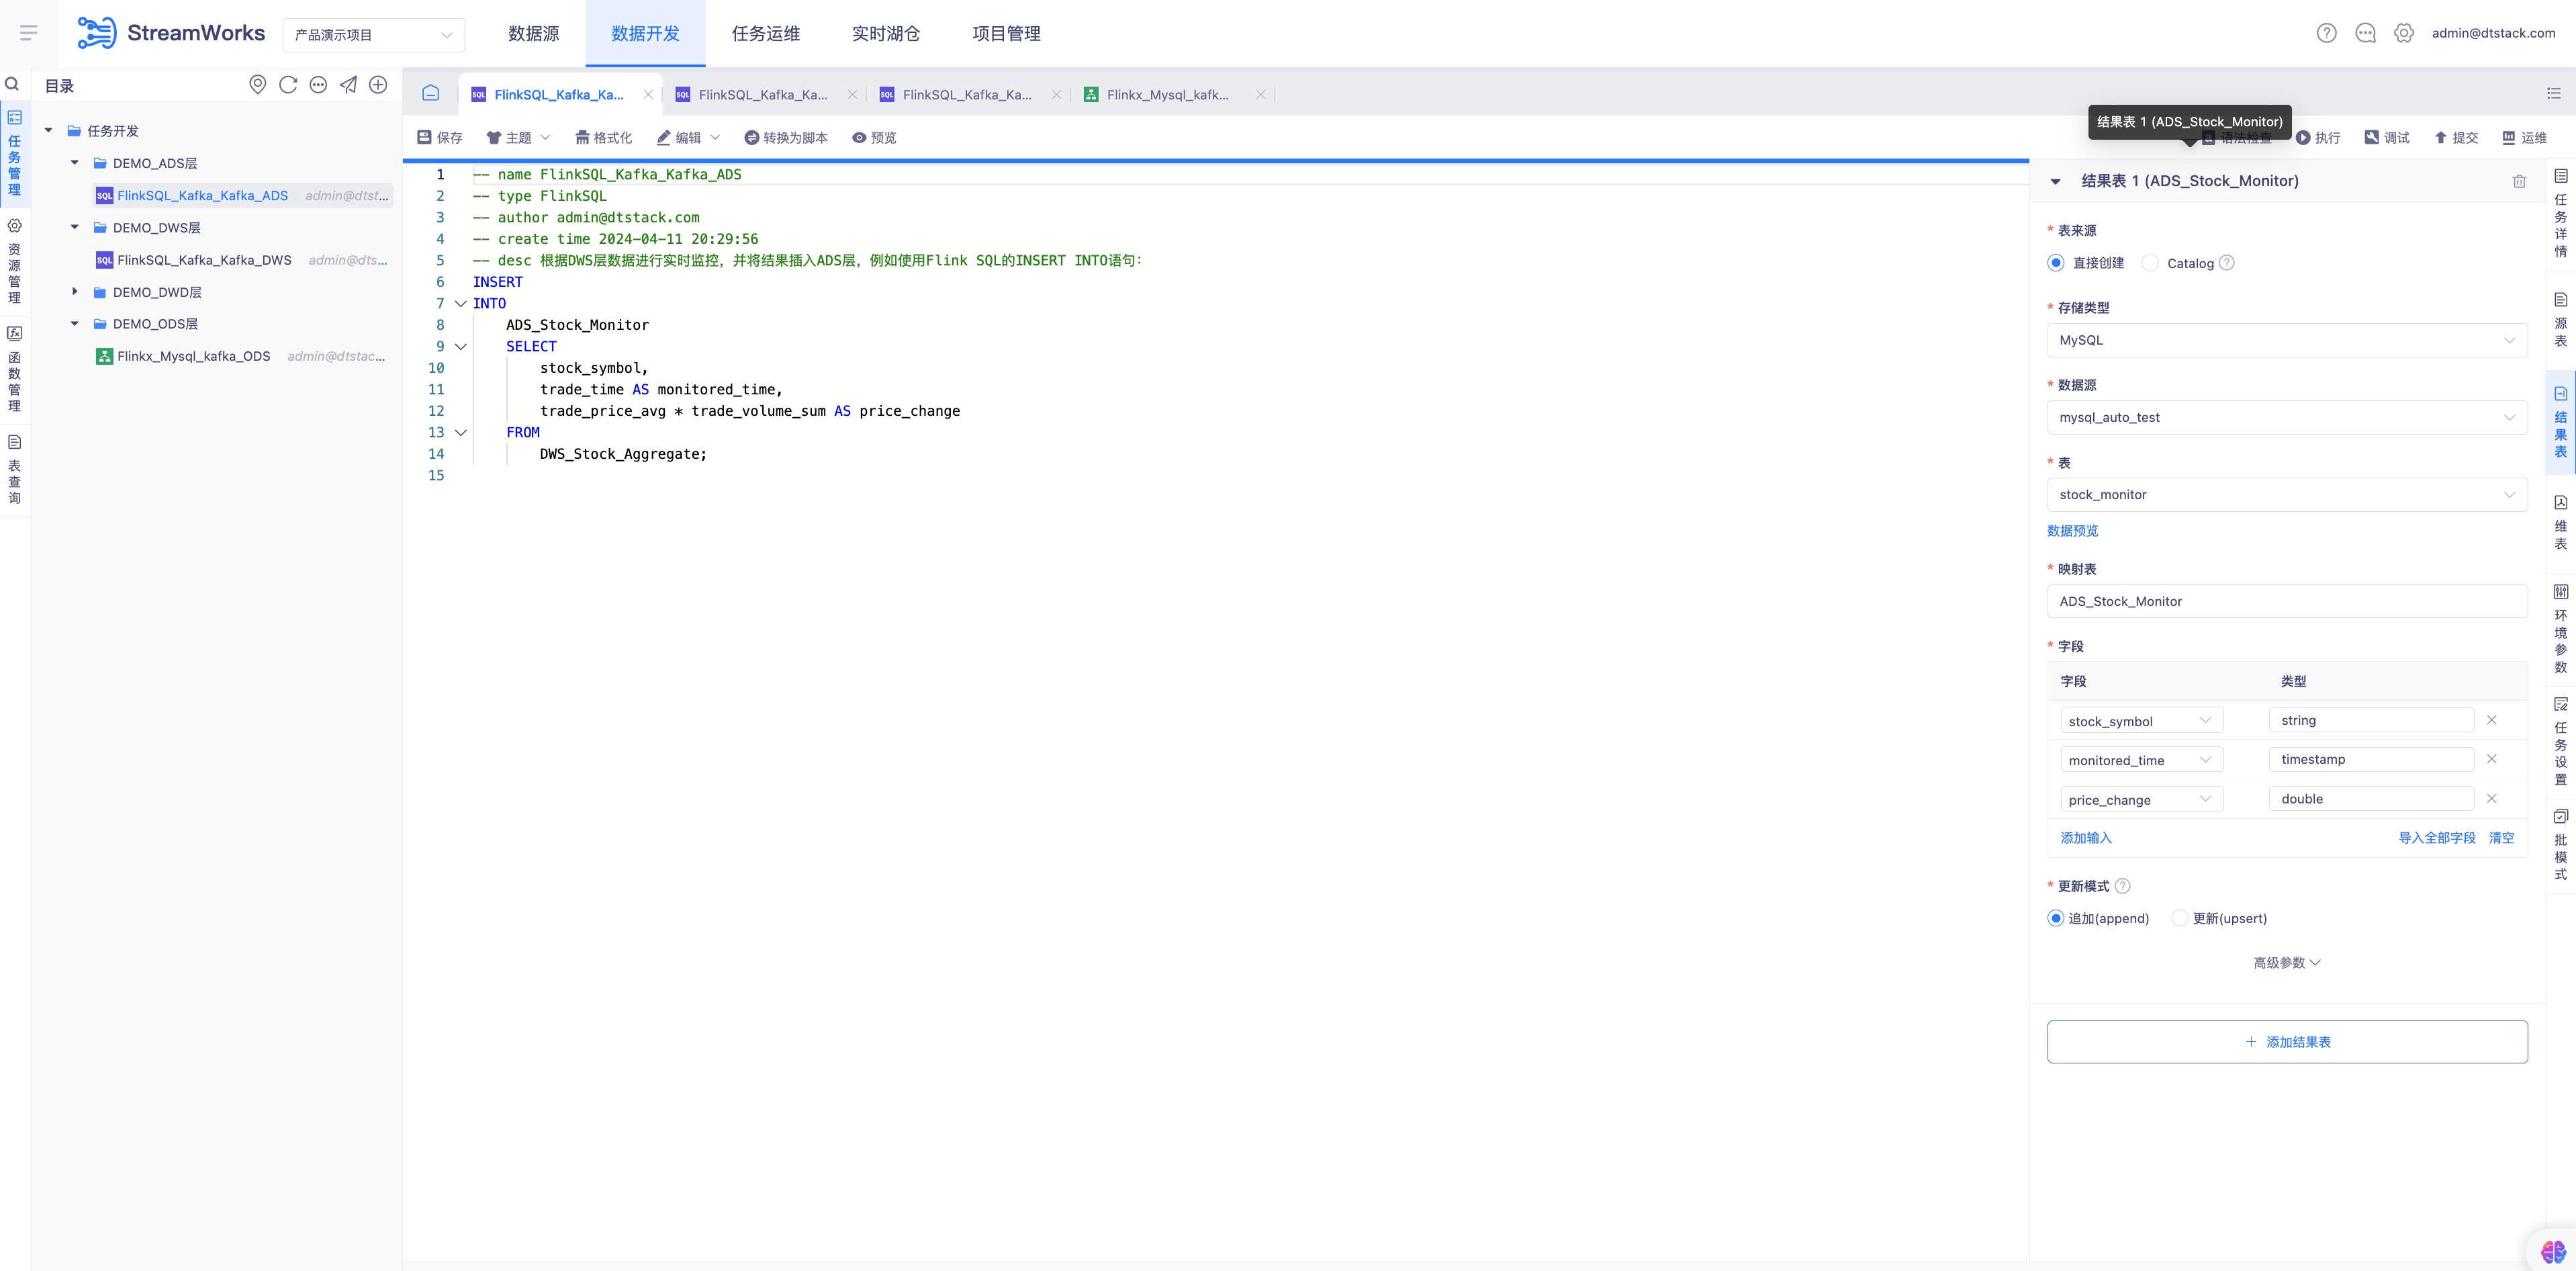Delete result table 1 via trash icon

(x=2519, y=181)
